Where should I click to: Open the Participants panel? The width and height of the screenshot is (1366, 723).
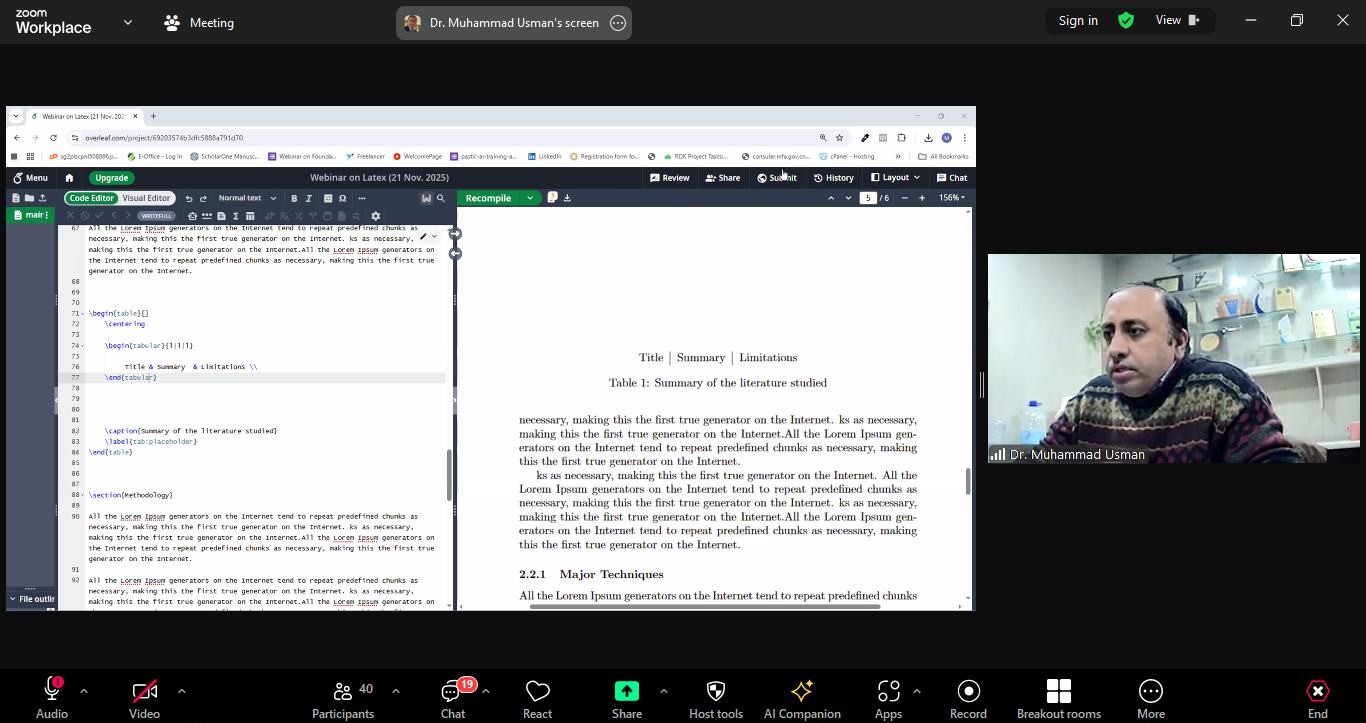[343, 698]
